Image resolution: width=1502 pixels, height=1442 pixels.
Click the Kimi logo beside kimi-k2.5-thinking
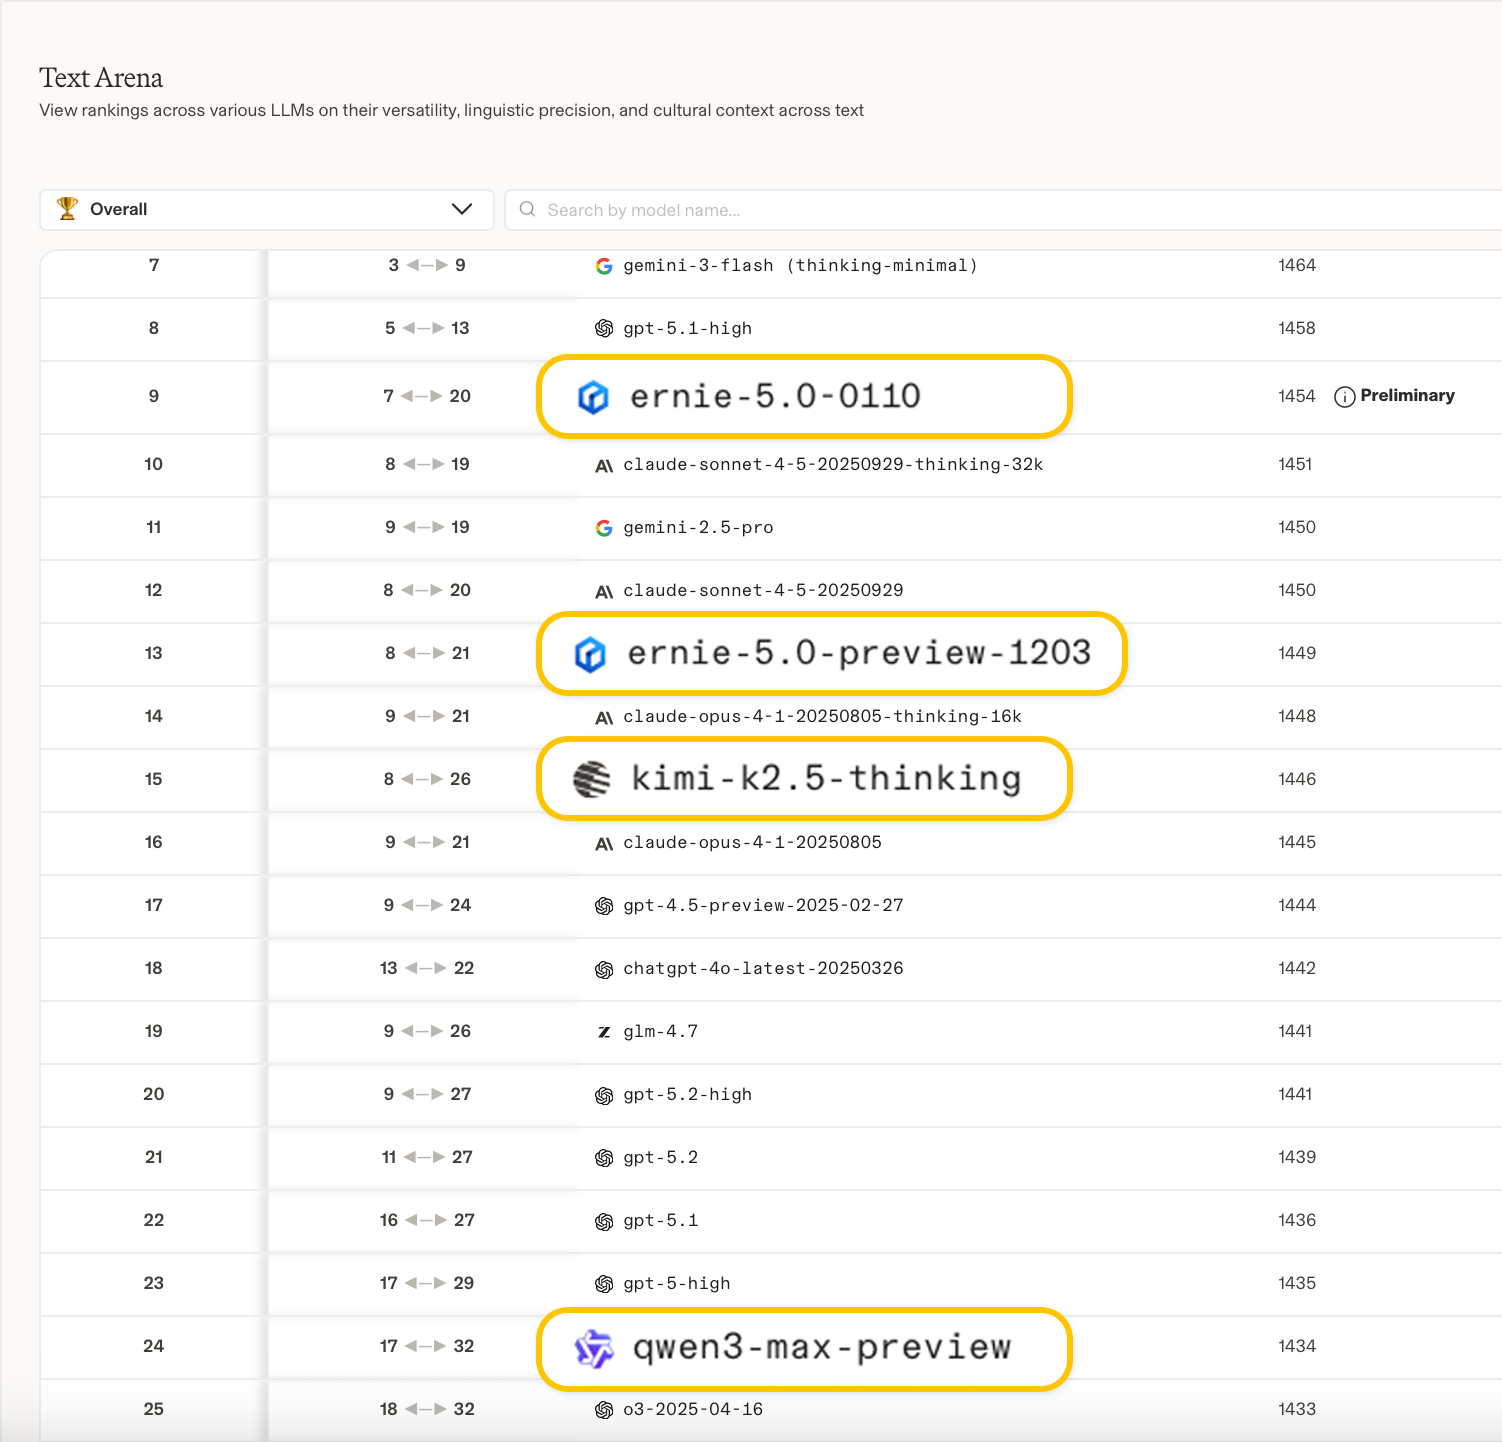(591, 779)
